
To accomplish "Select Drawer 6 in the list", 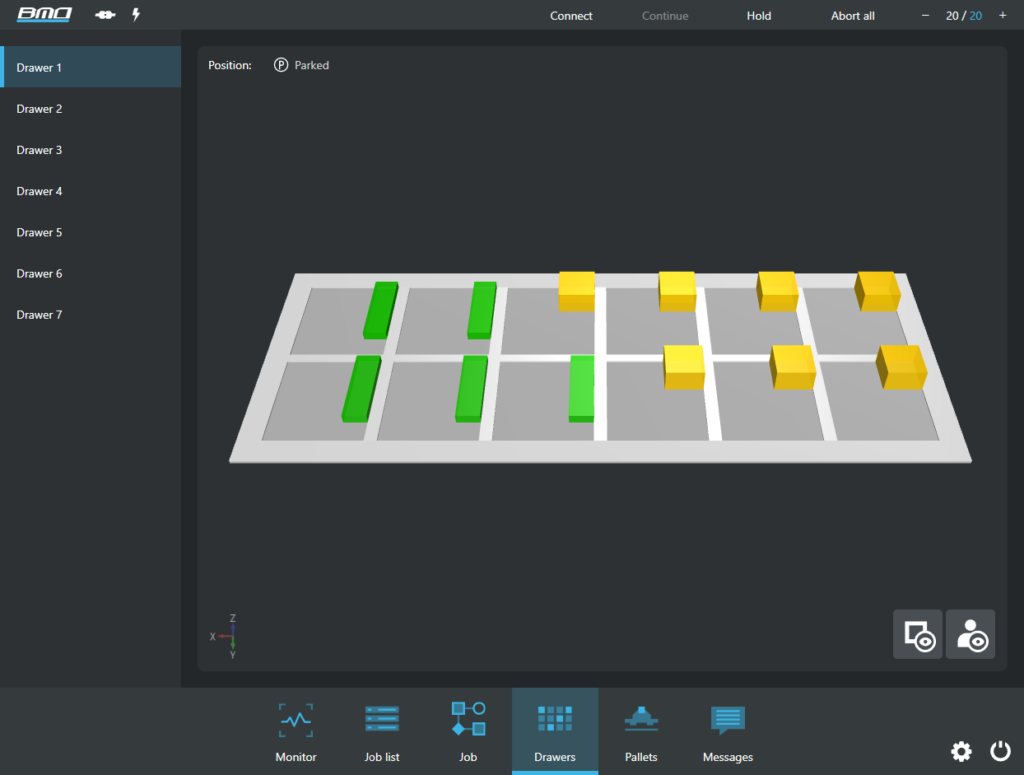I will [x=91, y=273].
